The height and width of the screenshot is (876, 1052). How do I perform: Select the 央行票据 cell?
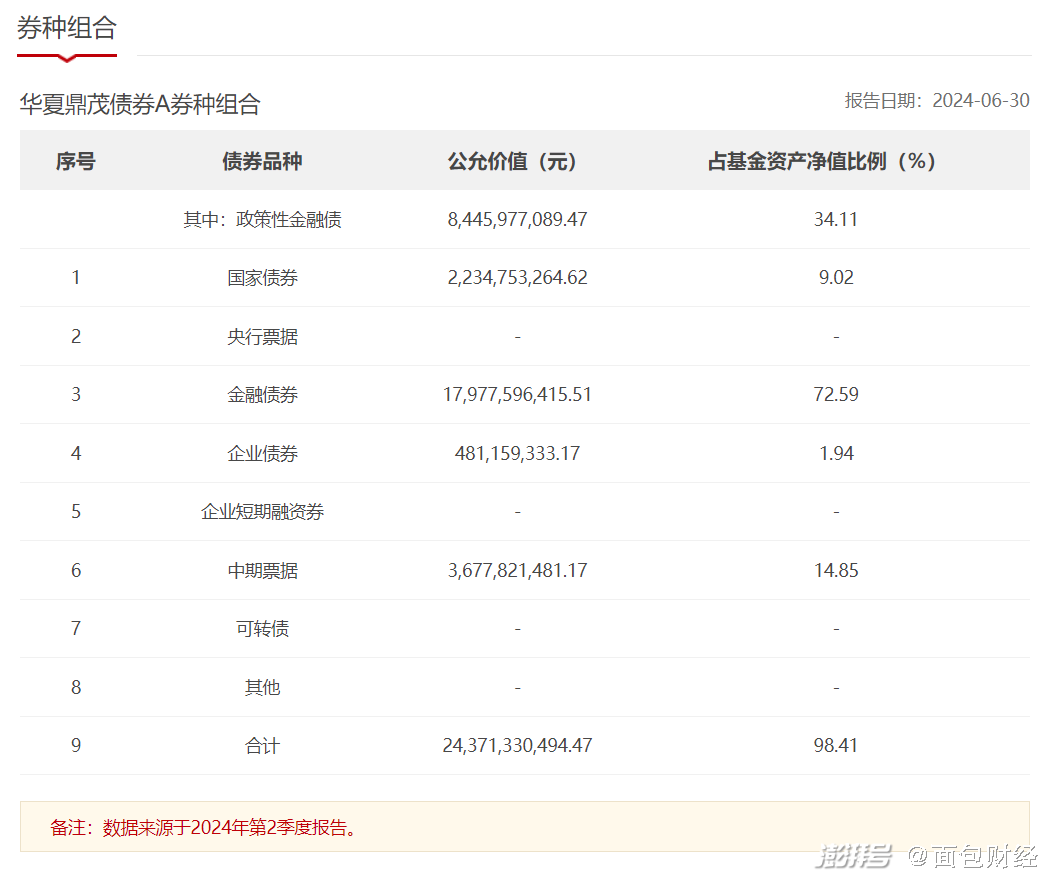[262, 336]
